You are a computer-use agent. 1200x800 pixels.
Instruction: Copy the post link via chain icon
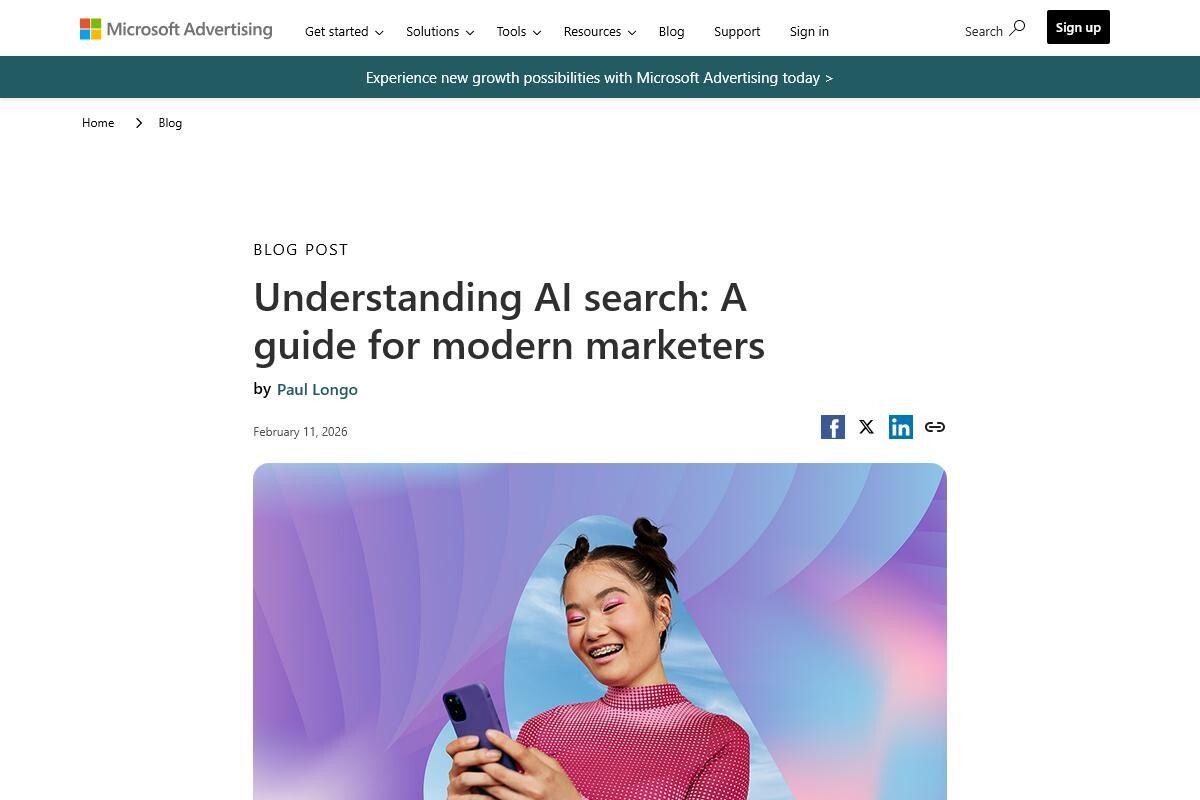pyautogui.click(x=935, y=427)
